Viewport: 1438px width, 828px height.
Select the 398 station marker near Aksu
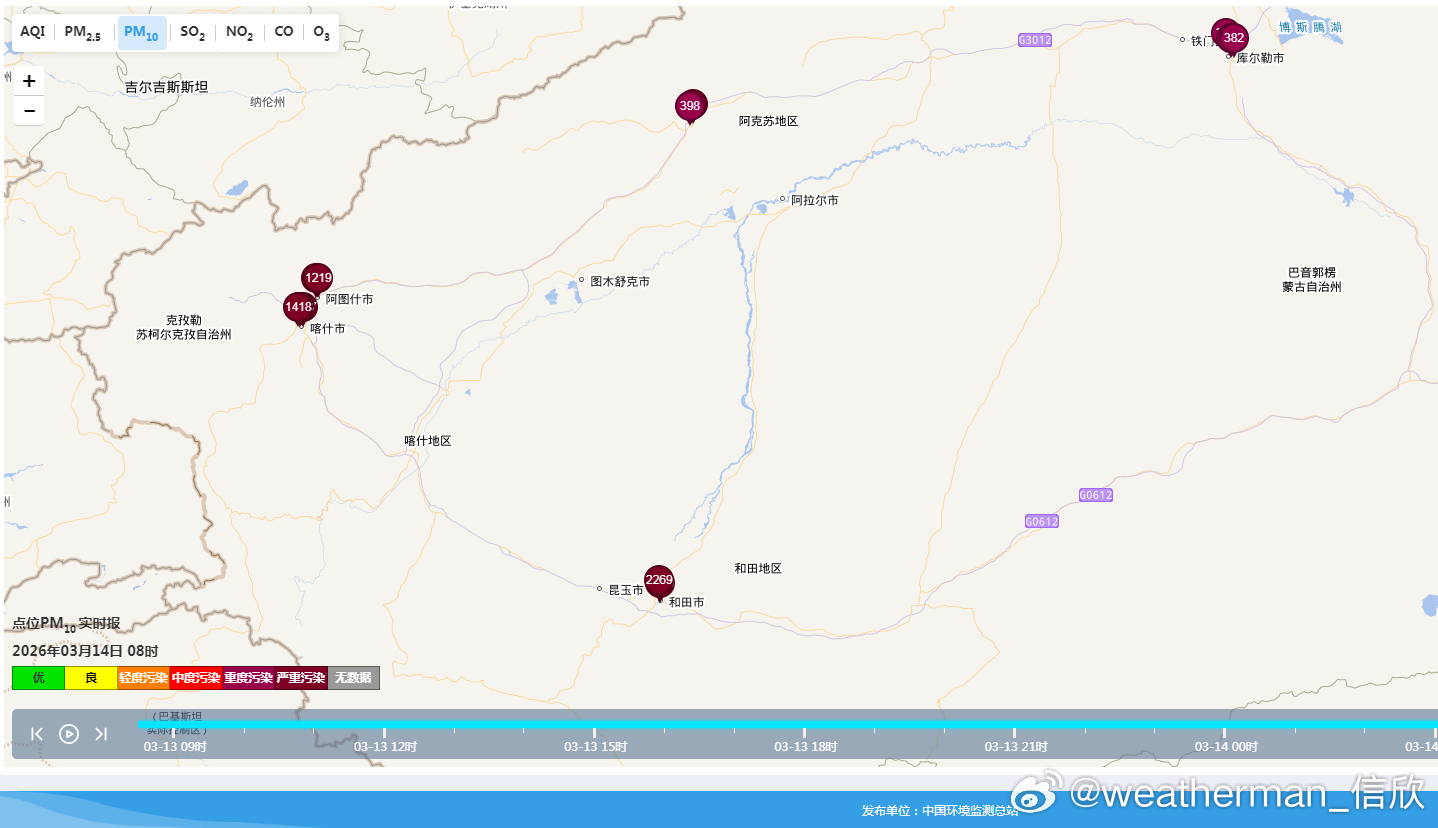click(690, 106)
